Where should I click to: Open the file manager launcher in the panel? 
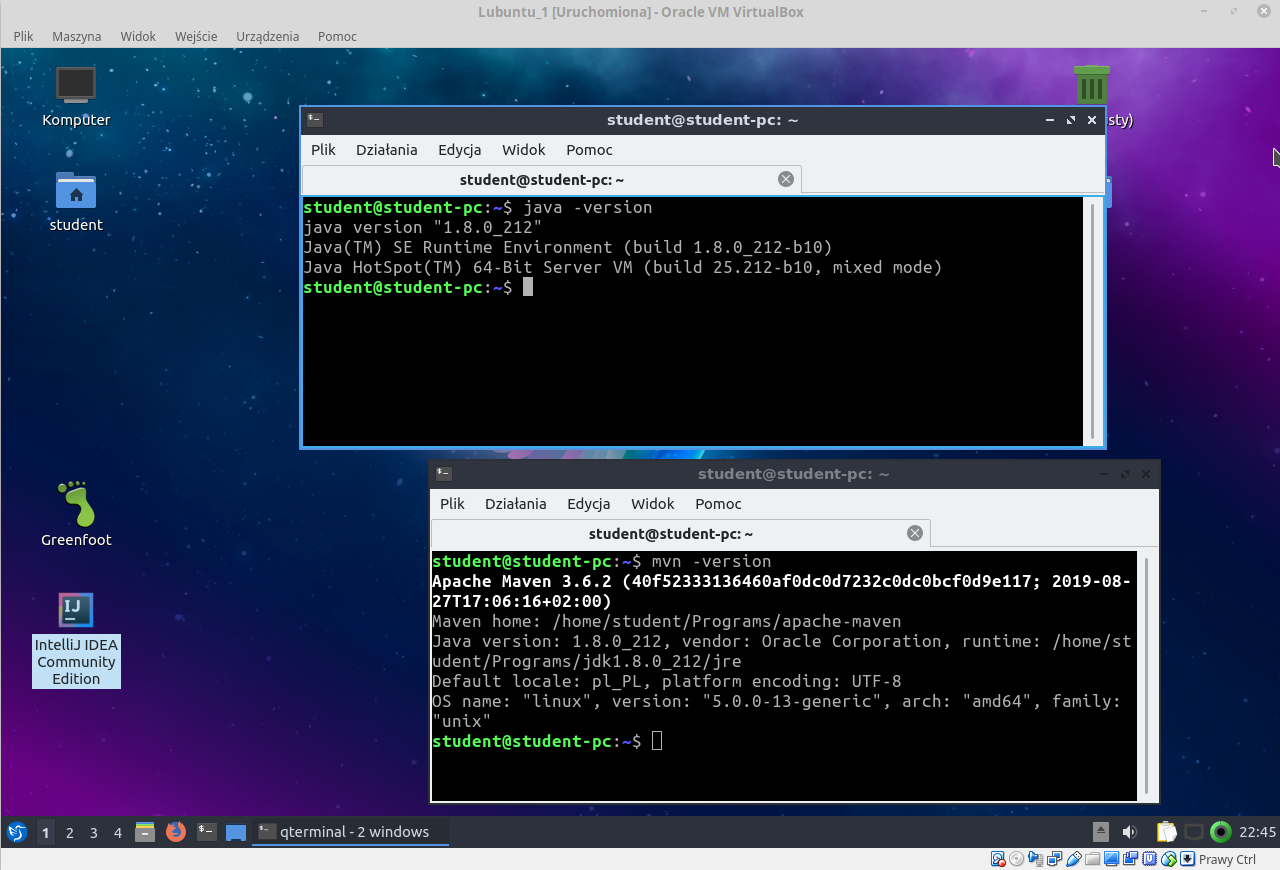coord(145,832)
